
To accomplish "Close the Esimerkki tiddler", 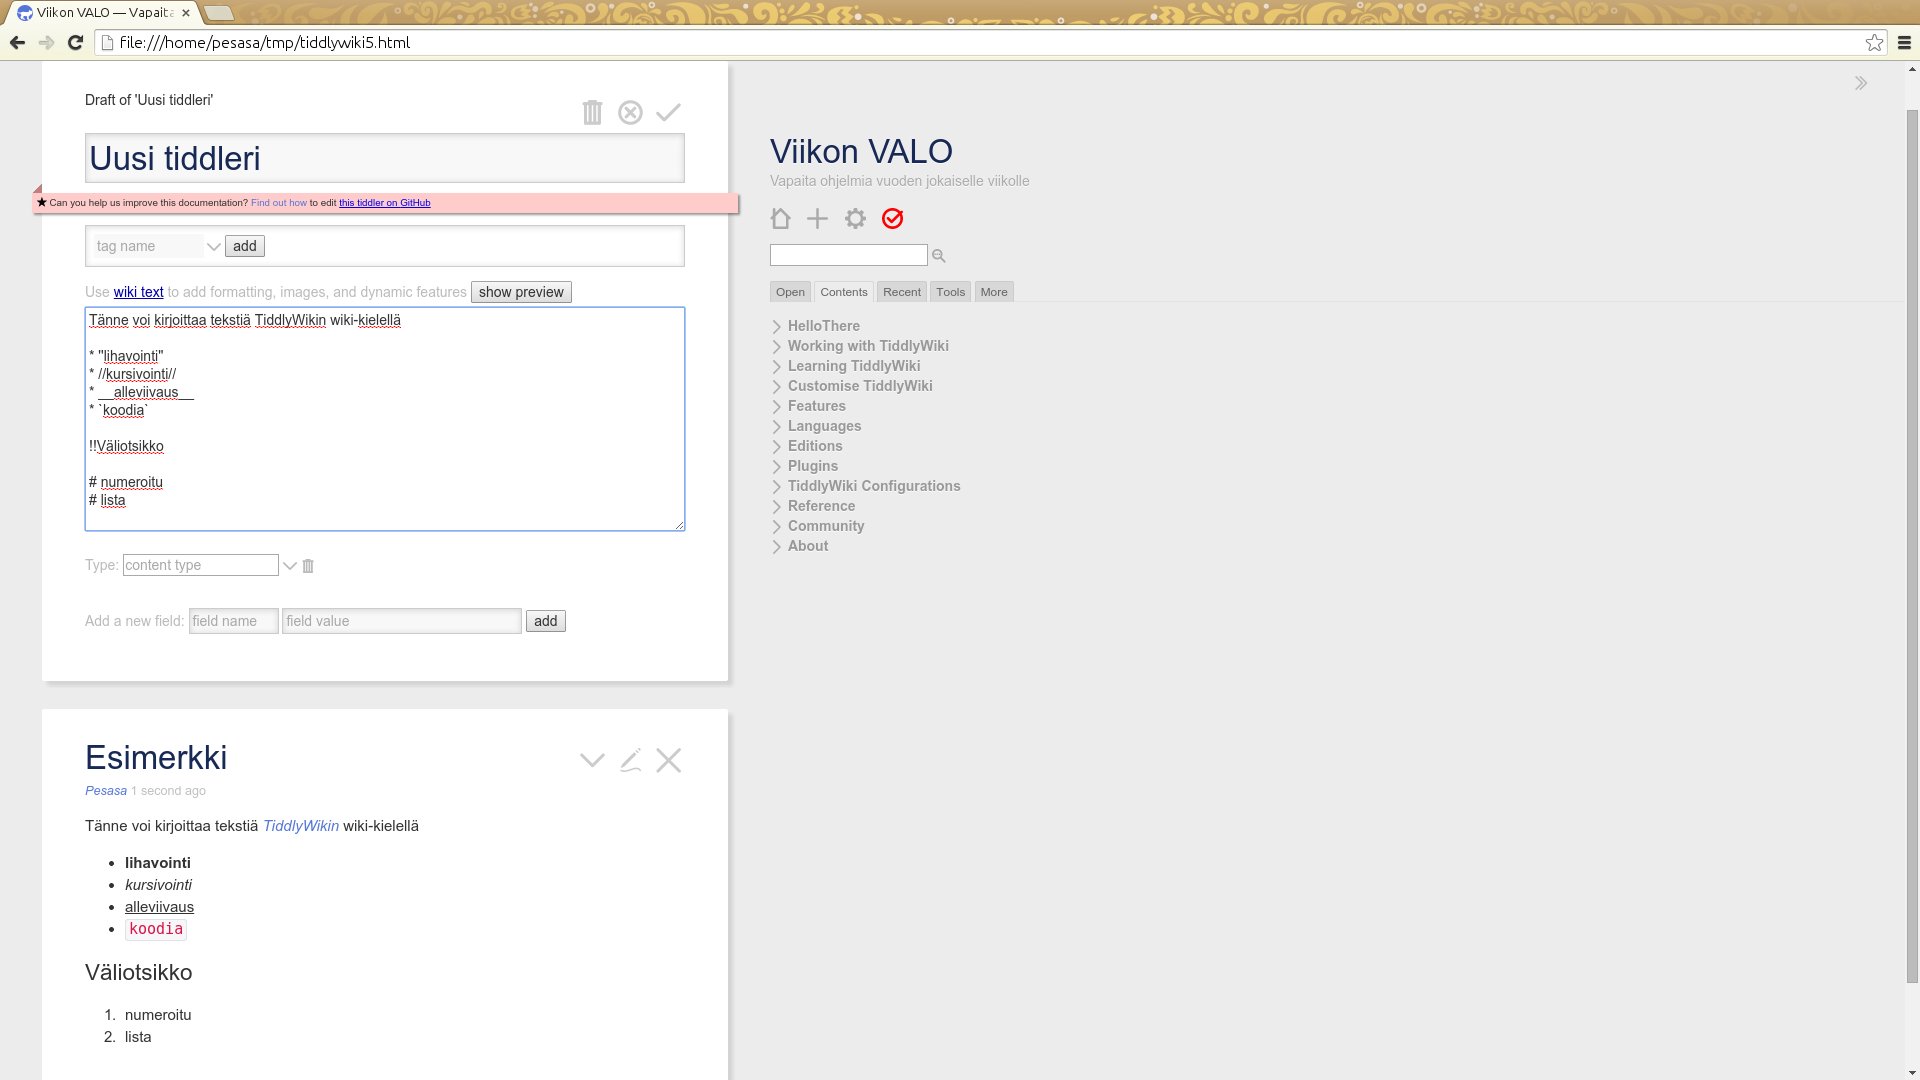I will click(668, 760).
